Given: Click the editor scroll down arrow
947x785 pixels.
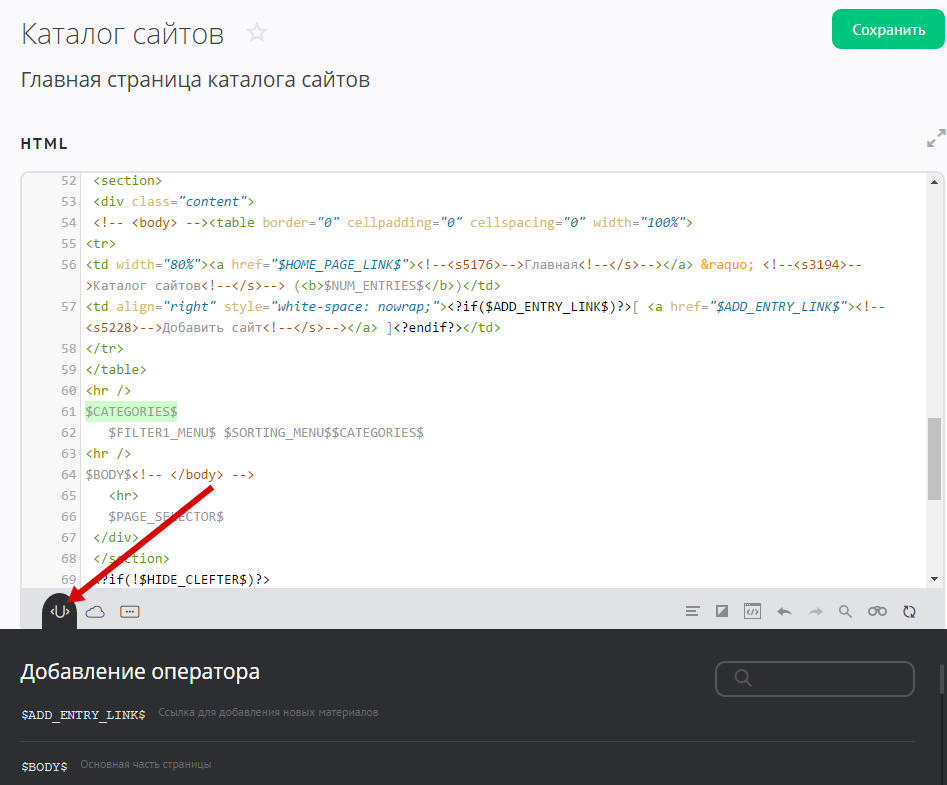Looking at the screenshot, I should [x=935, y=579].
